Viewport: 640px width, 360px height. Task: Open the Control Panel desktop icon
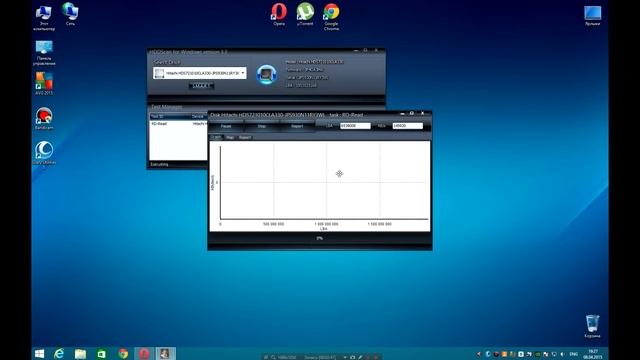(x=44, y=53)
